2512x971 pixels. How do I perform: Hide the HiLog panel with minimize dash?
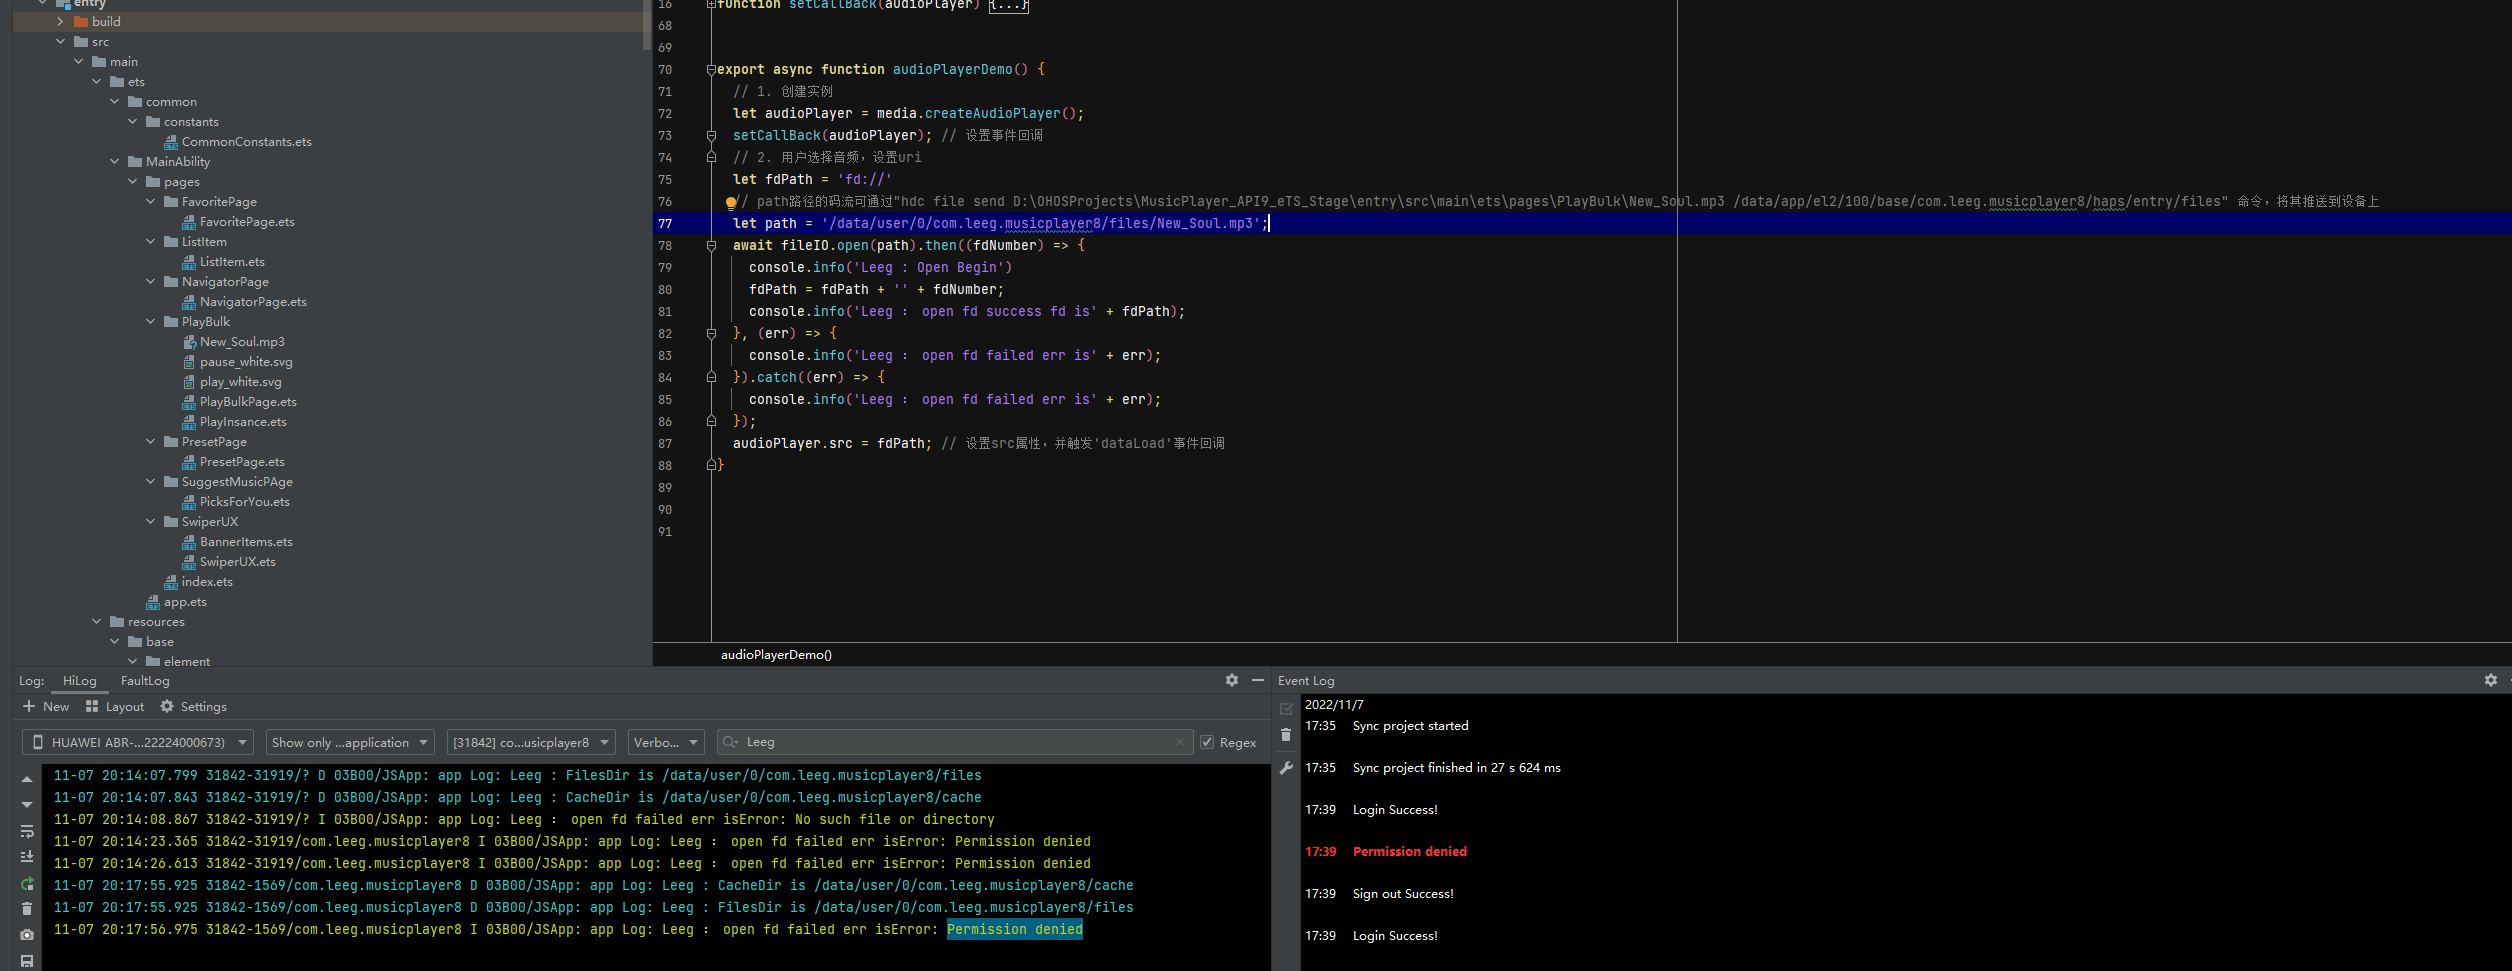(1258, 680)
